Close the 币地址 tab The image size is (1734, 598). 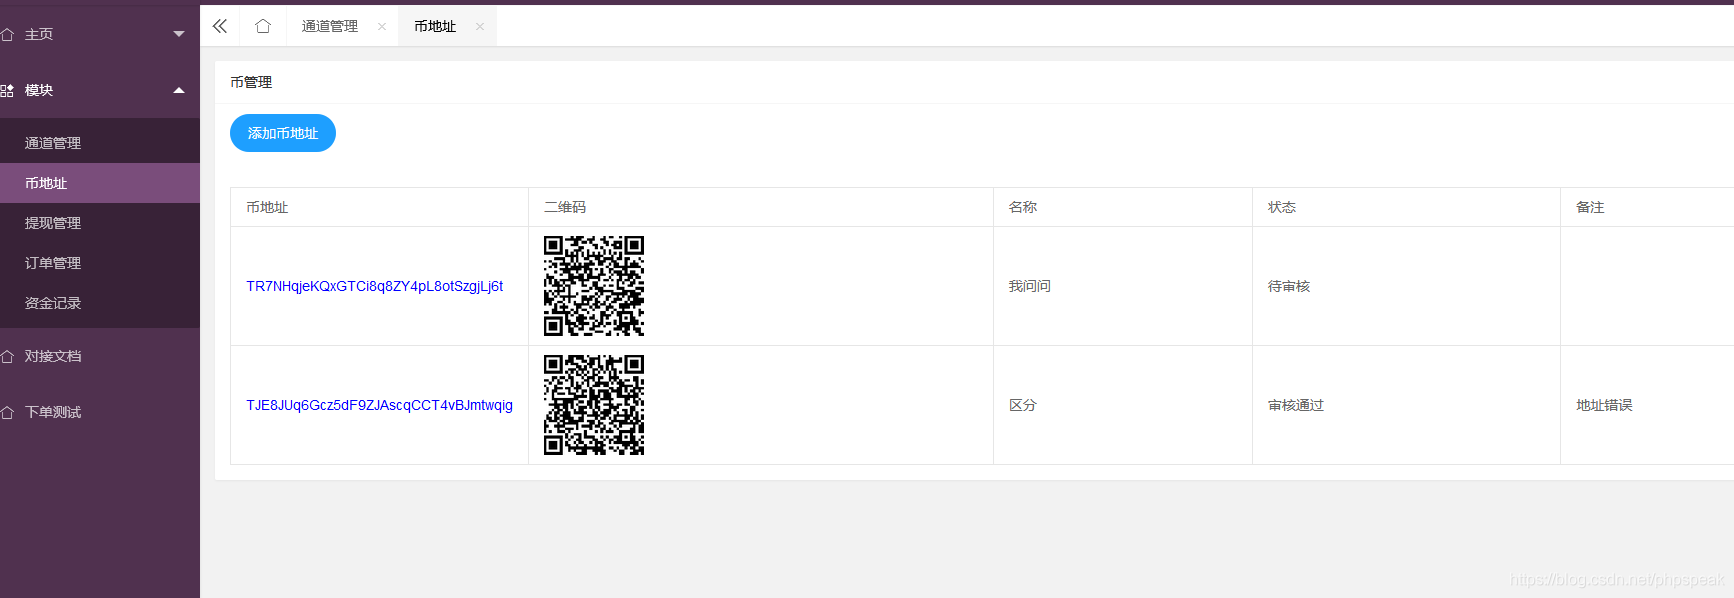coord(480,27)
